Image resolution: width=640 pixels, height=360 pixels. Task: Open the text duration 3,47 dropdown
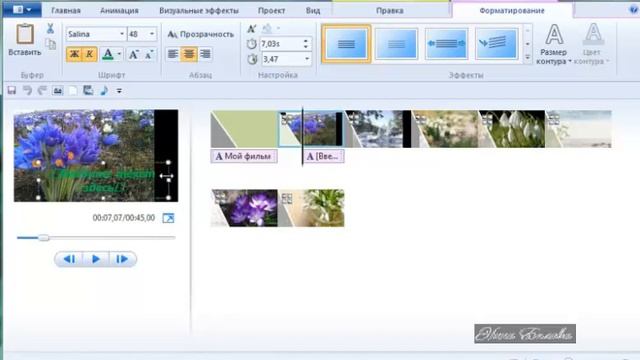click(x=307, y=59)
